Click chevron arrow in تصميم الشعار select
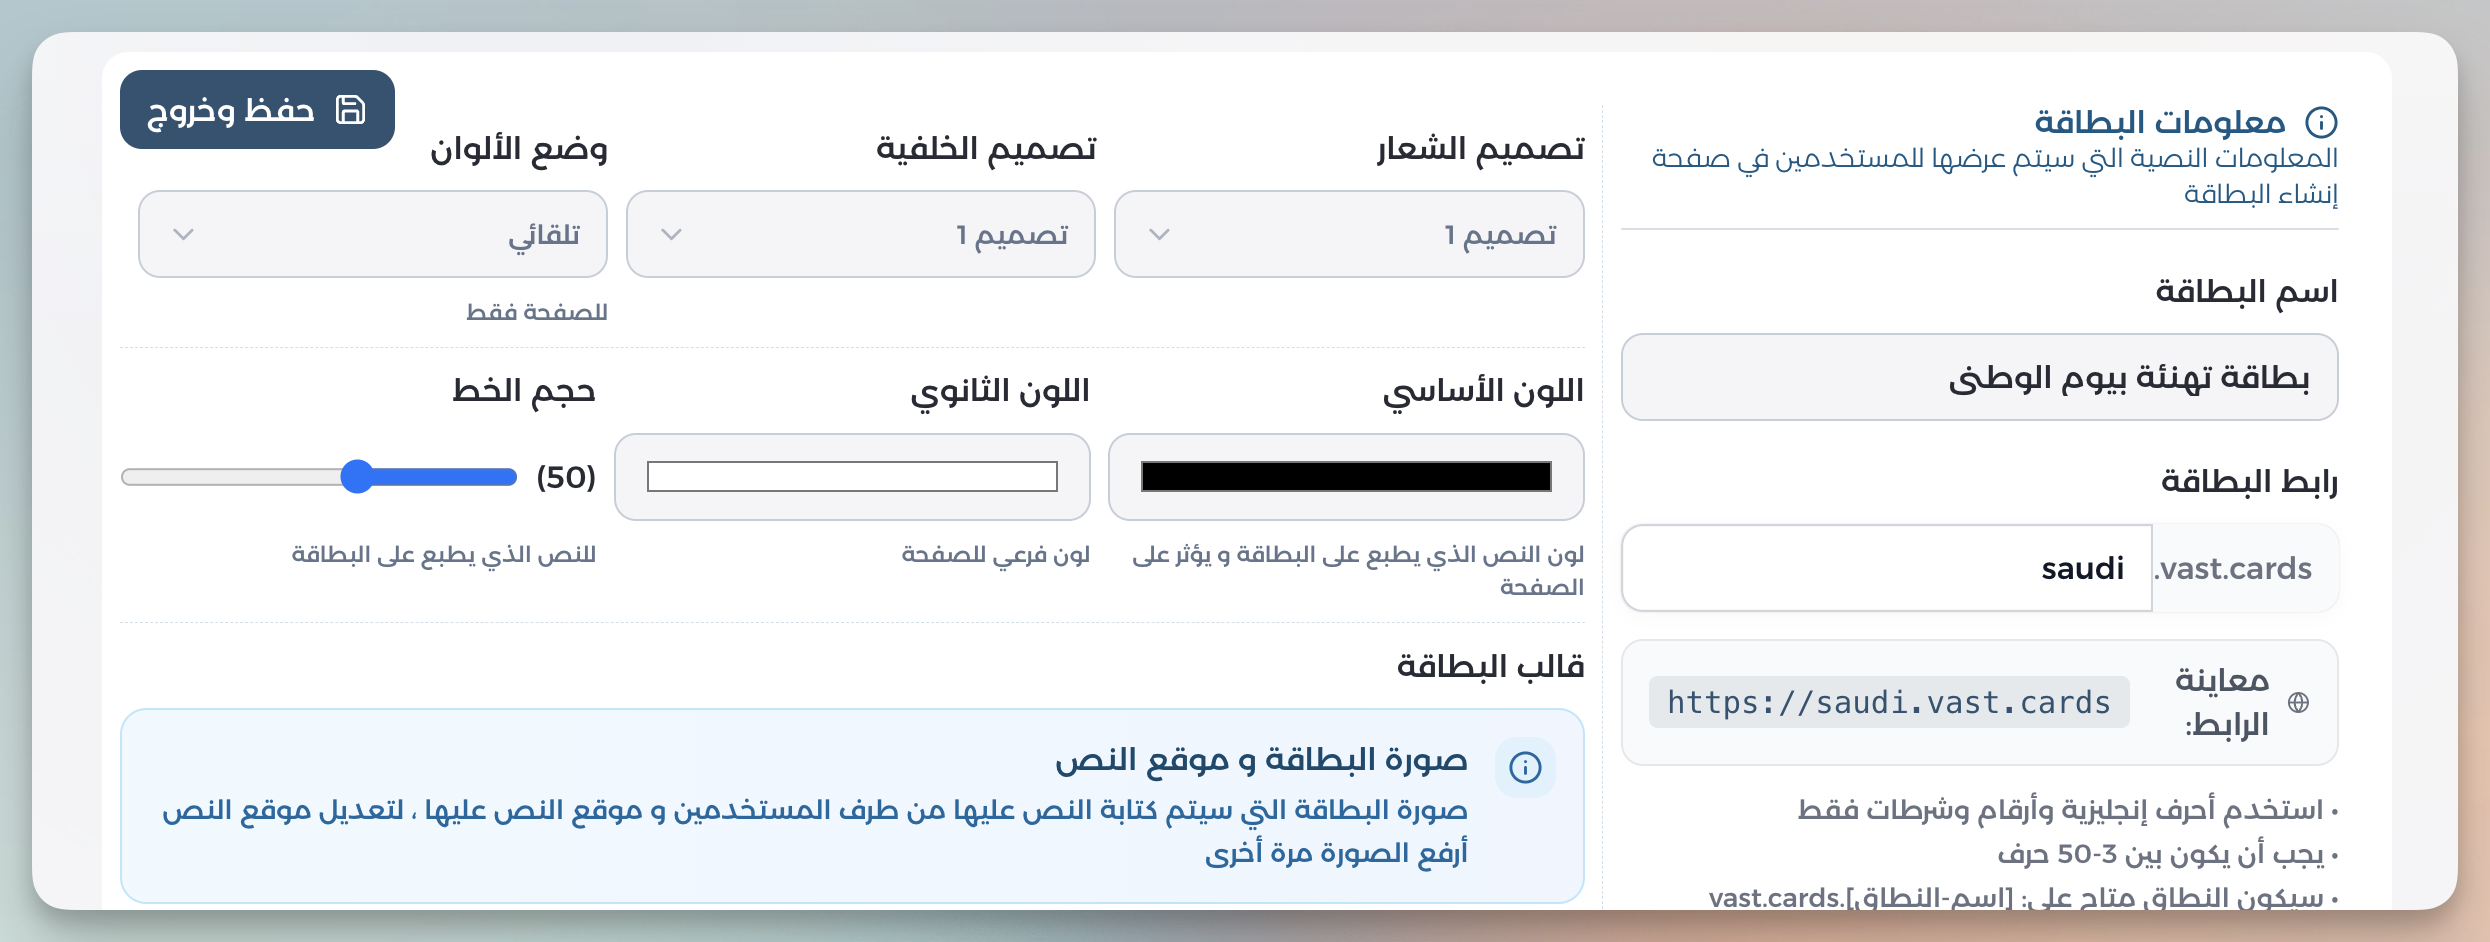This screenshot has width=2490, height=942. (1159, 234)
